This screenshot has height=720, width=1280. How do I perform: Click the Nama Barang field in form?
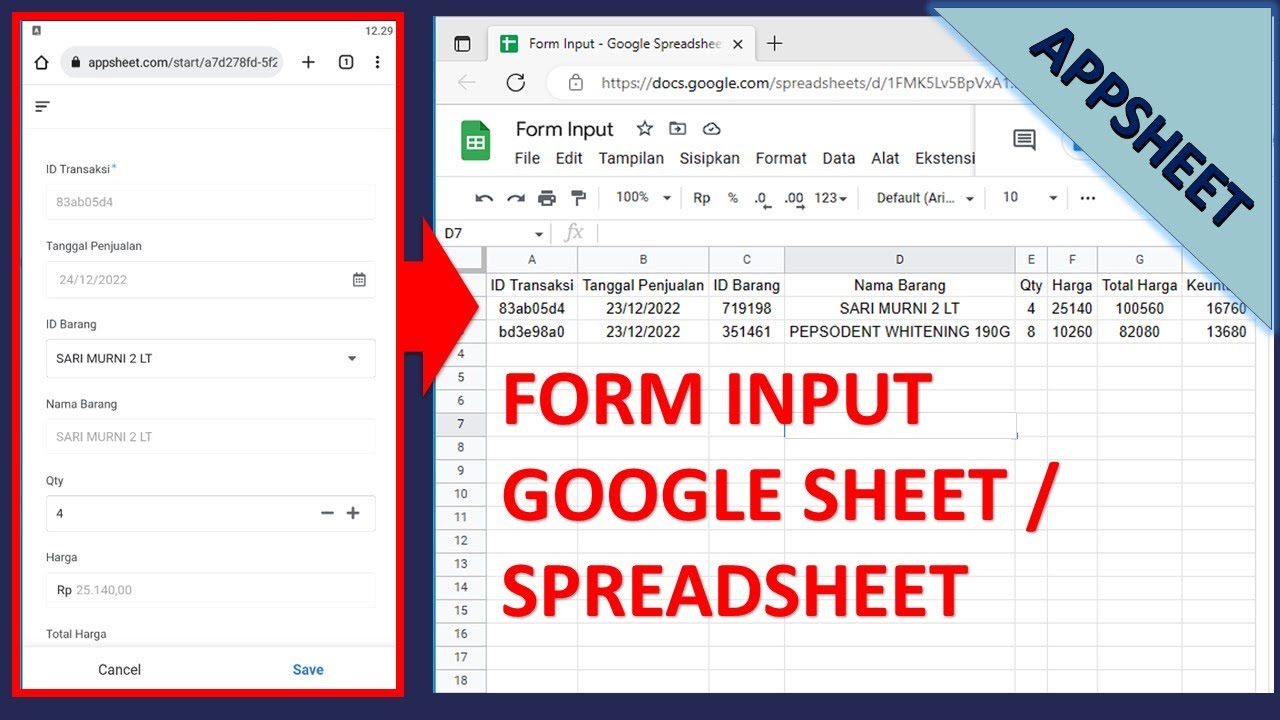(211, 437)
